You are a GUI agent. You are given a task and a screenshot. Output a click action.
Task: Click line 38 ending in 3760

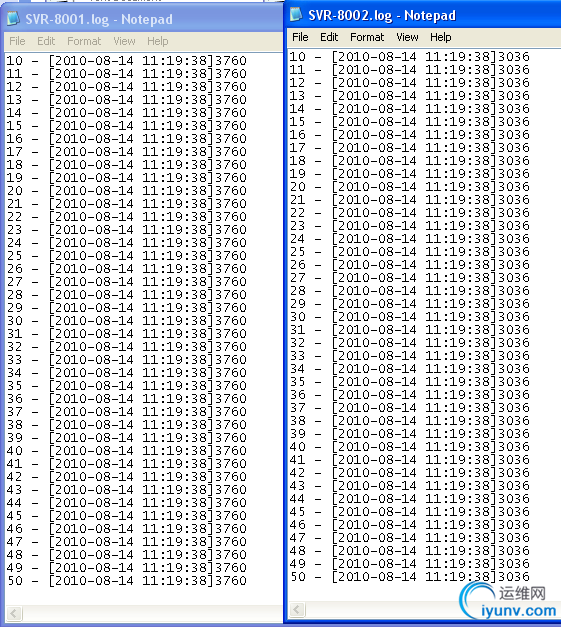click(126, 425)
